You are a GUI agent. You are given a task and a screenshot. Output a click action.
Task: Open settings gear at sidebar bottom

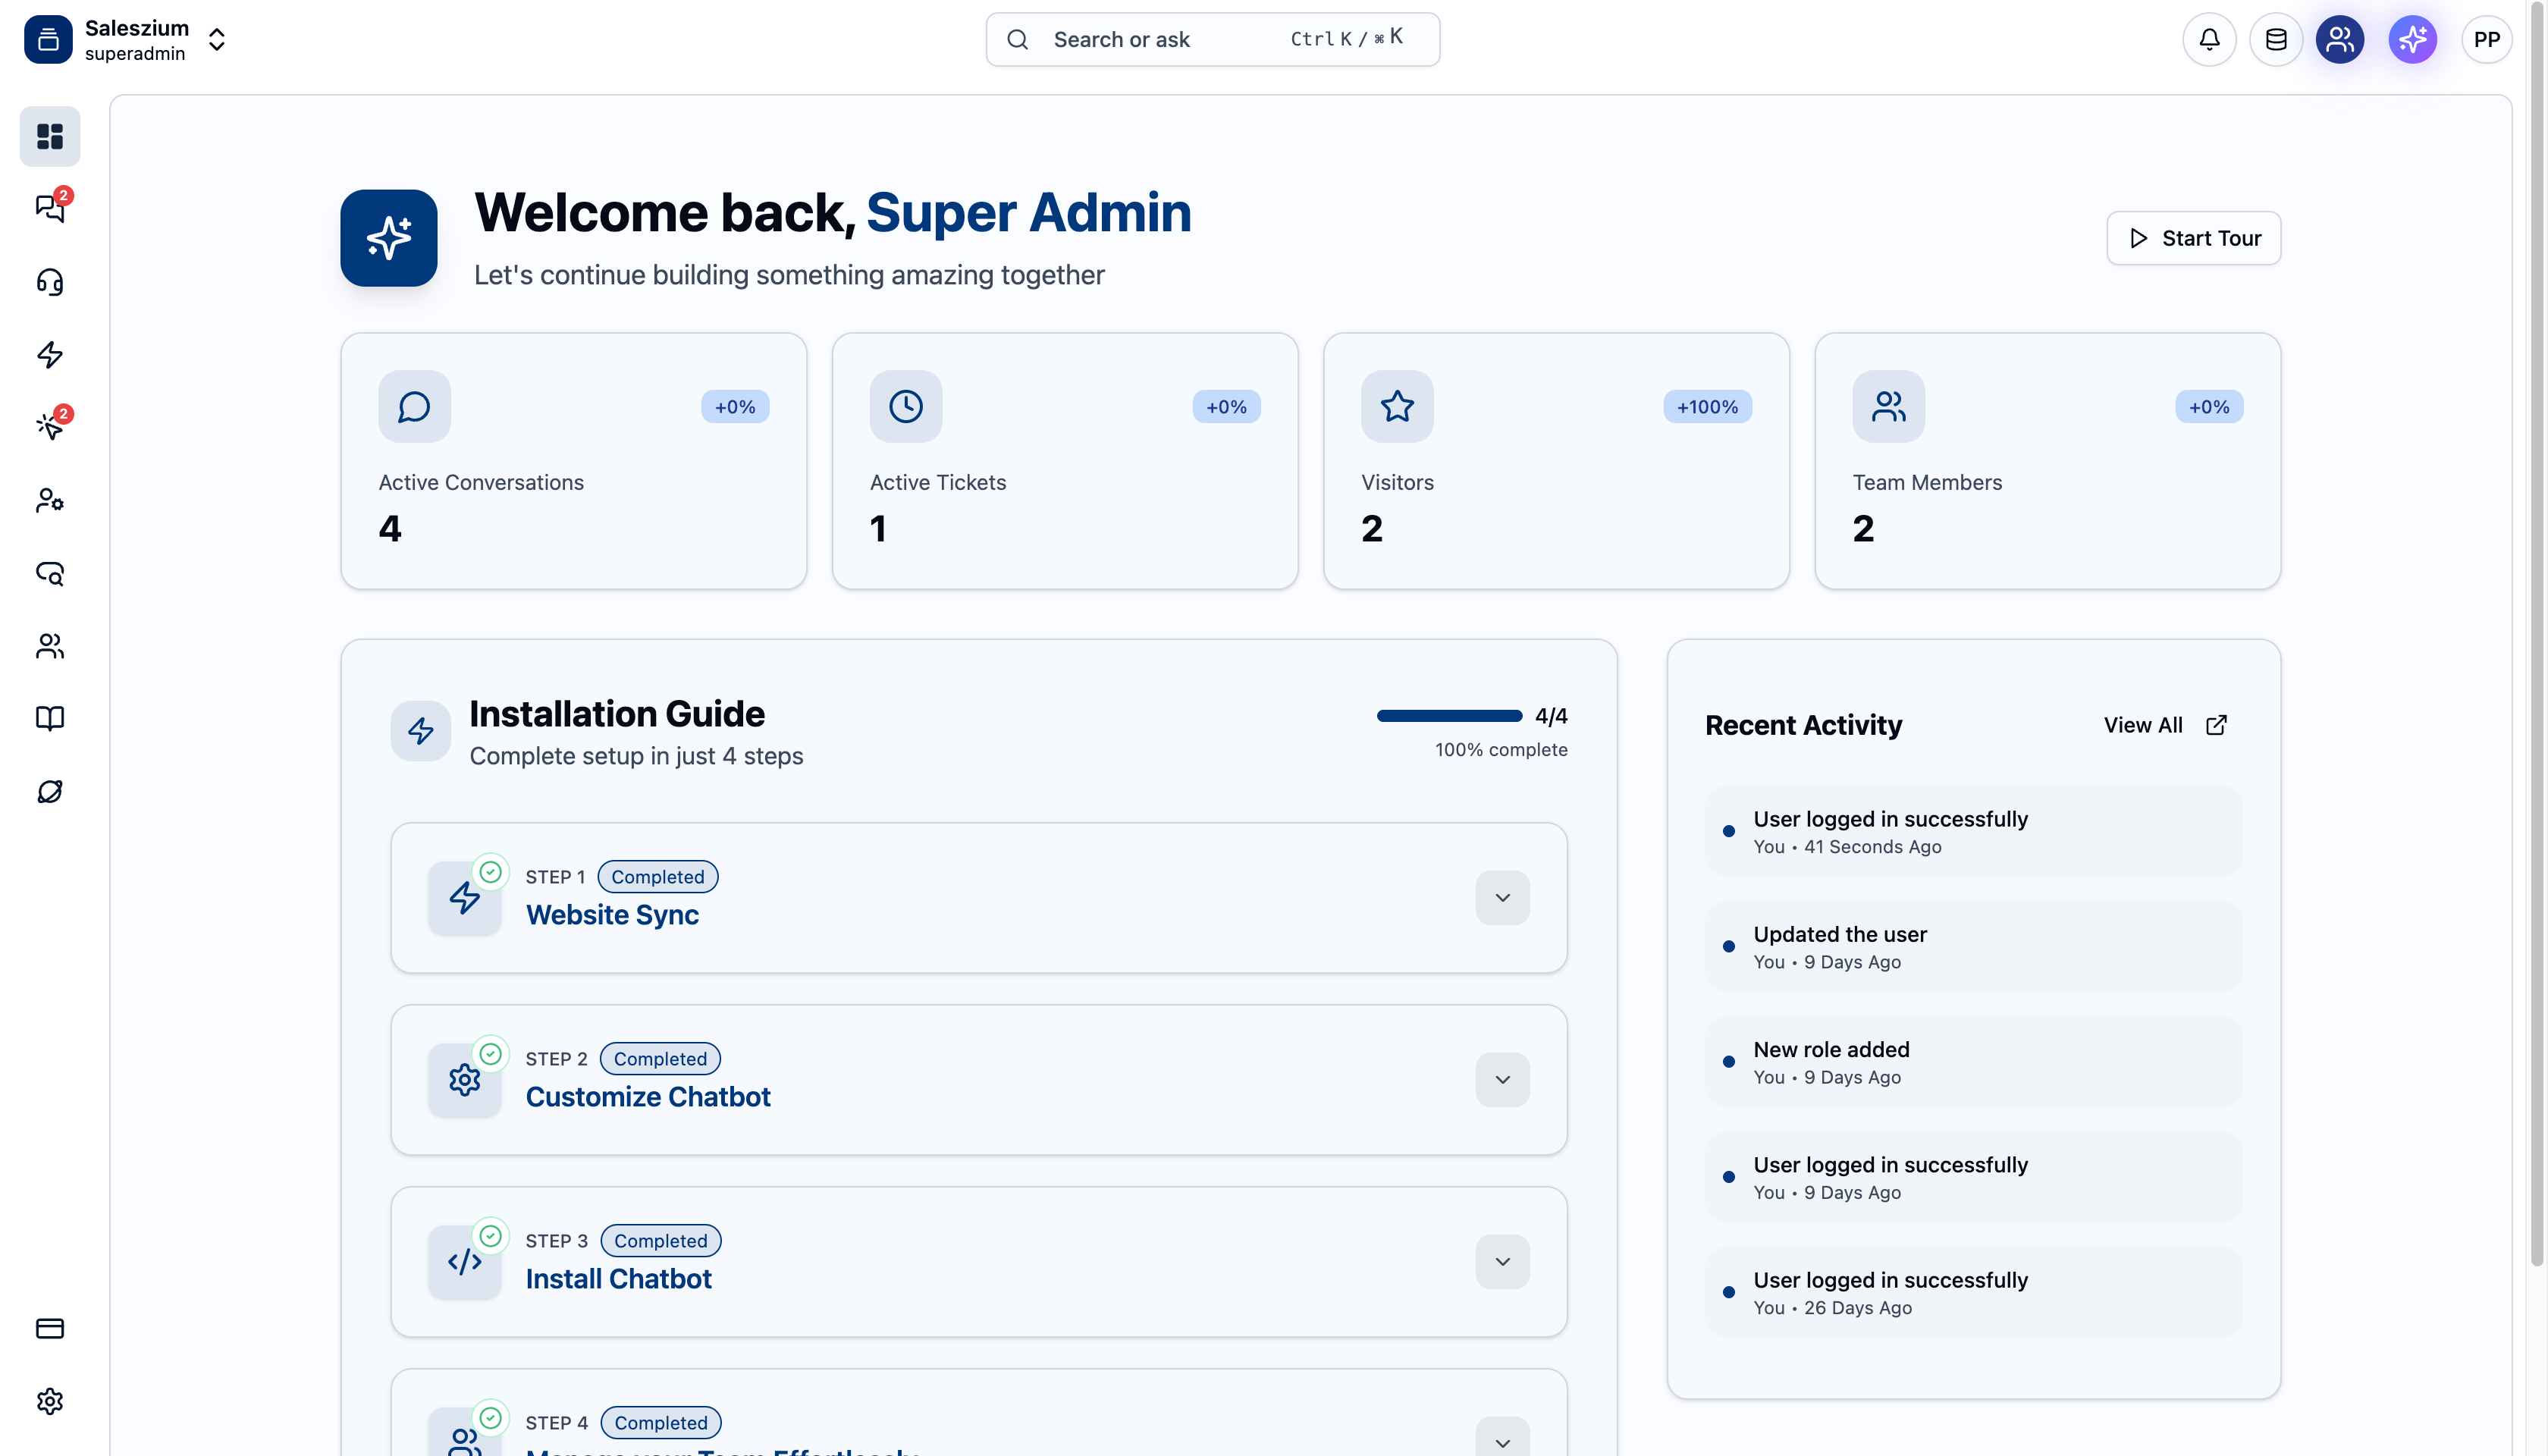pos(50,1401)
